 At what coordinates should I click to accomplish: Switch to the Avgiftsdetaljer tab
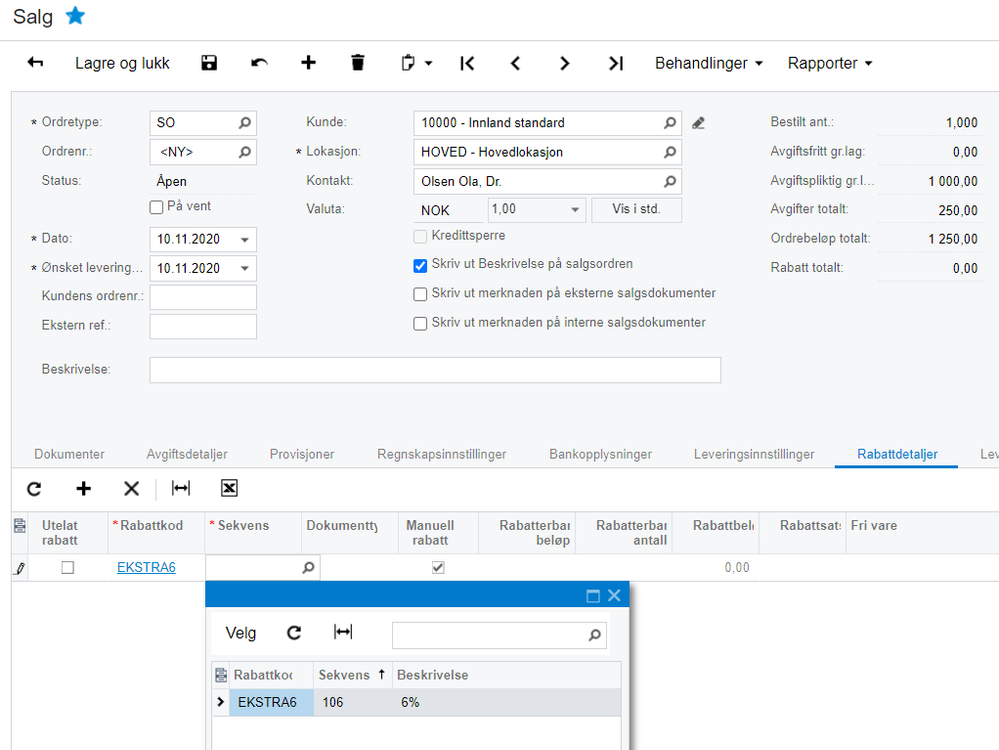pyautogui.click(x=187, y=454)
